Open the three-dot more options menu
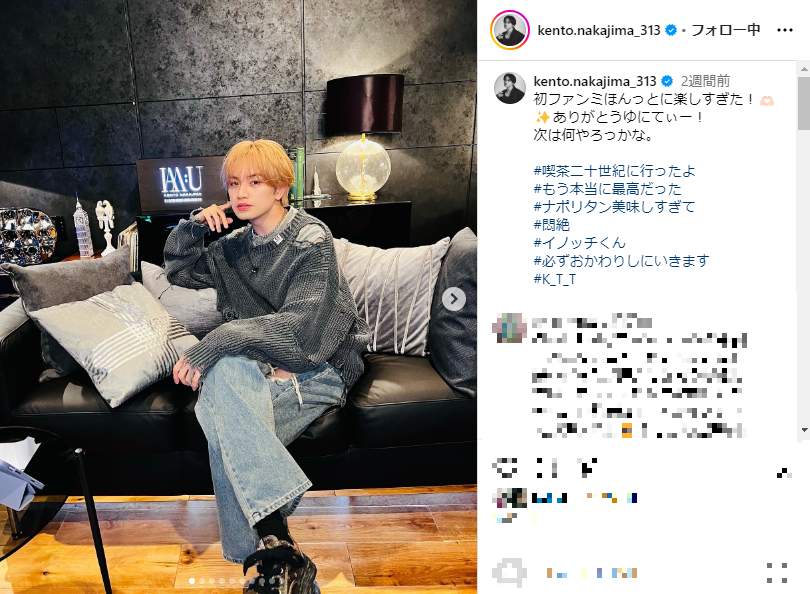Screen dimensions: 810x594 point(784,30)
